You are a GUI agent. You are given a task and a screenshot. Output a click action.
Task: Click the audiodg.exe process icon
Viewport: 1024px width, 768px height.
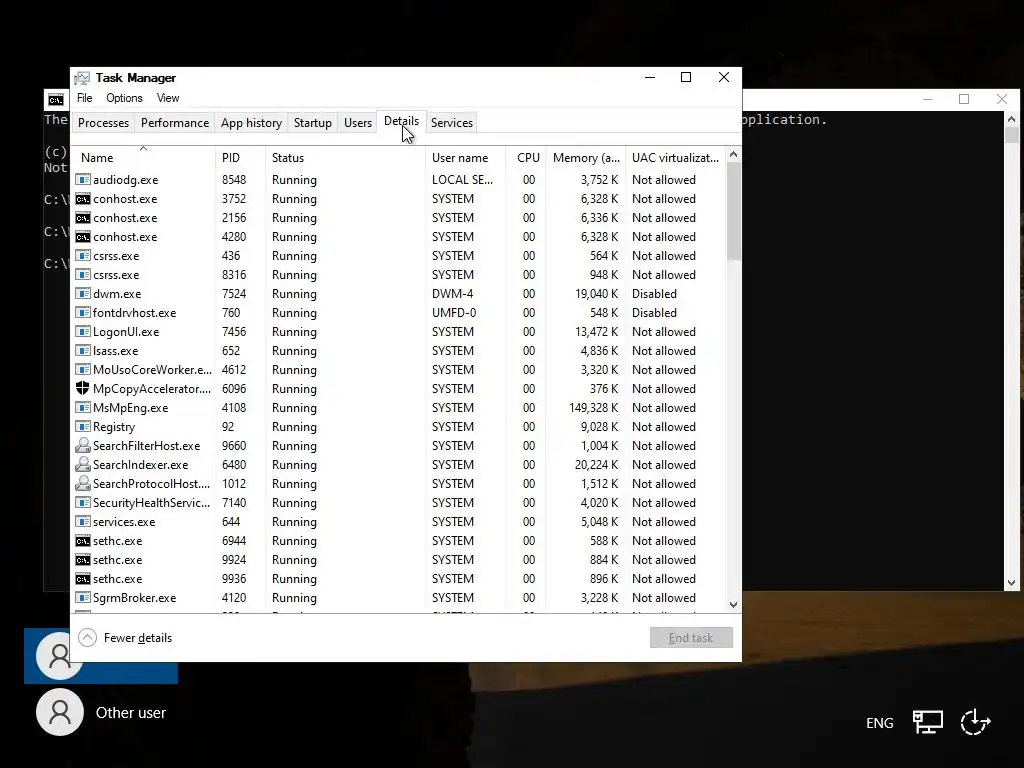(x=82, y=180)
